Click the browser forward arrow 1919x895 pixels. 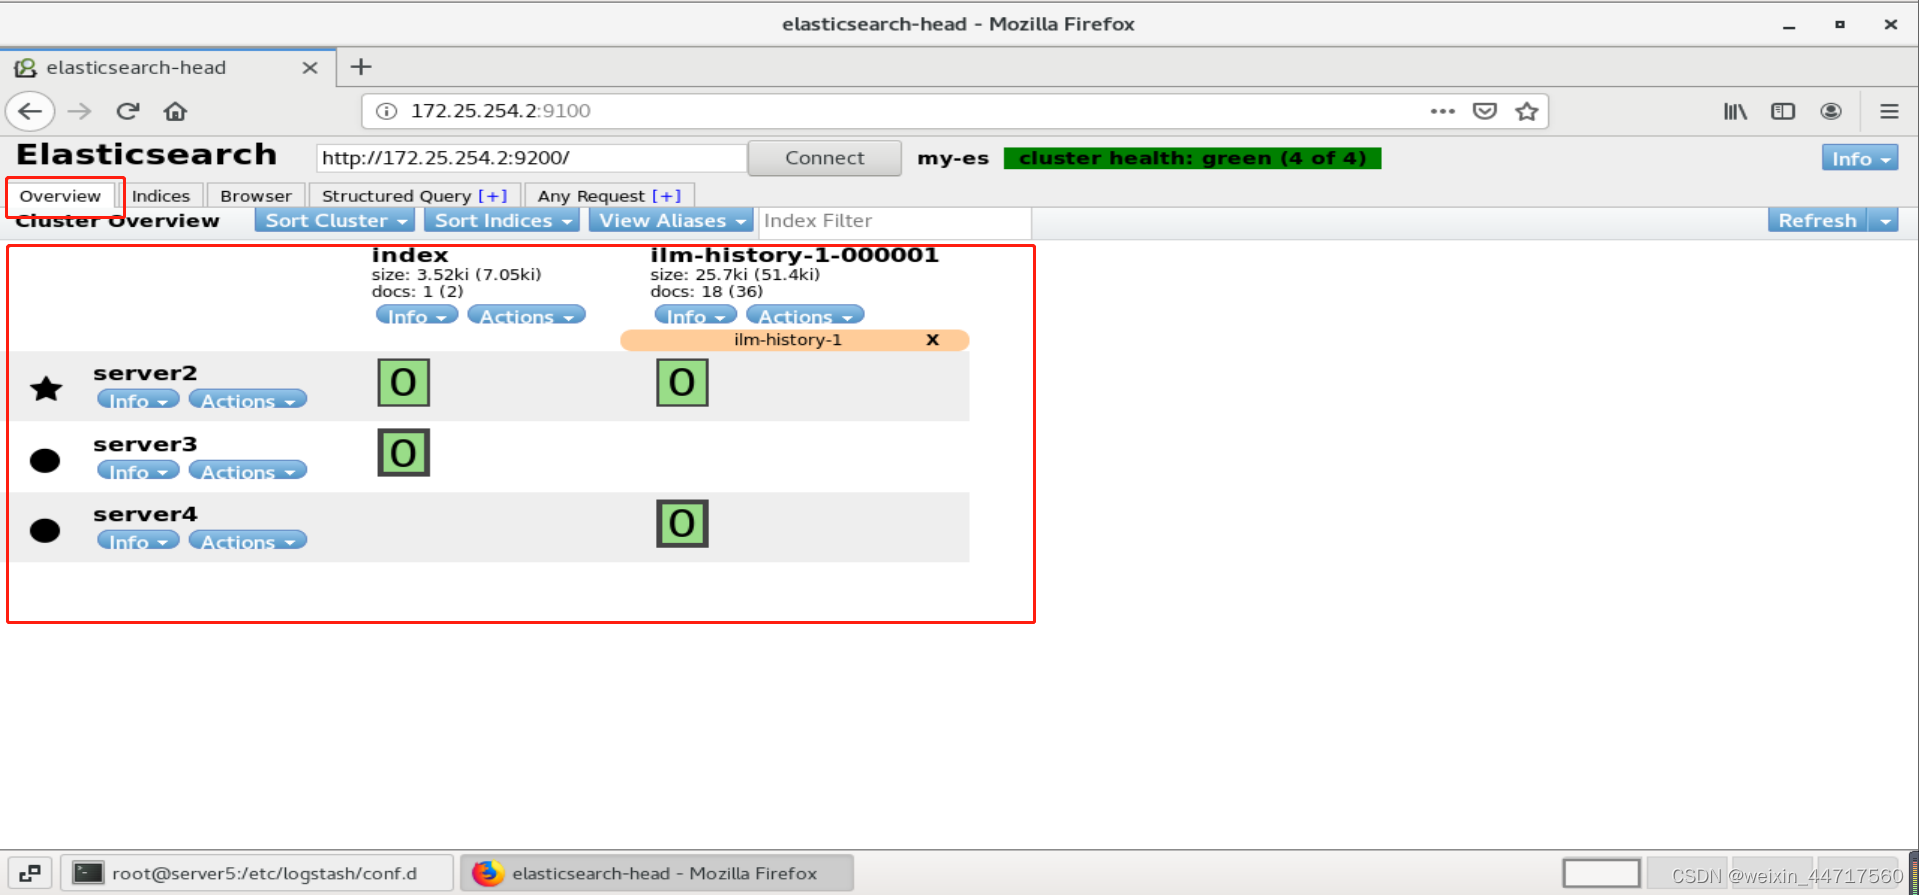[x=79, y=111]
